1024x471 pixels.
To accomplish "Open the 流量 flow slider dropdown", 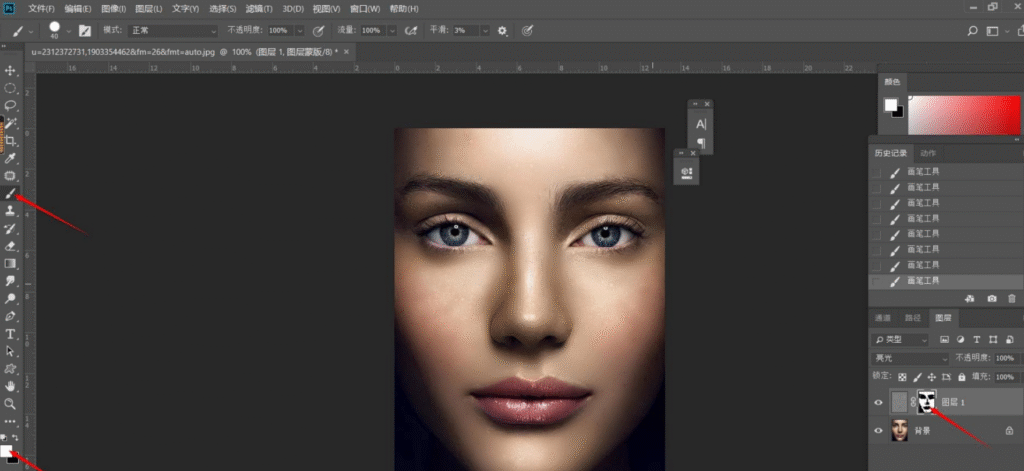I will tap(392, 31).
